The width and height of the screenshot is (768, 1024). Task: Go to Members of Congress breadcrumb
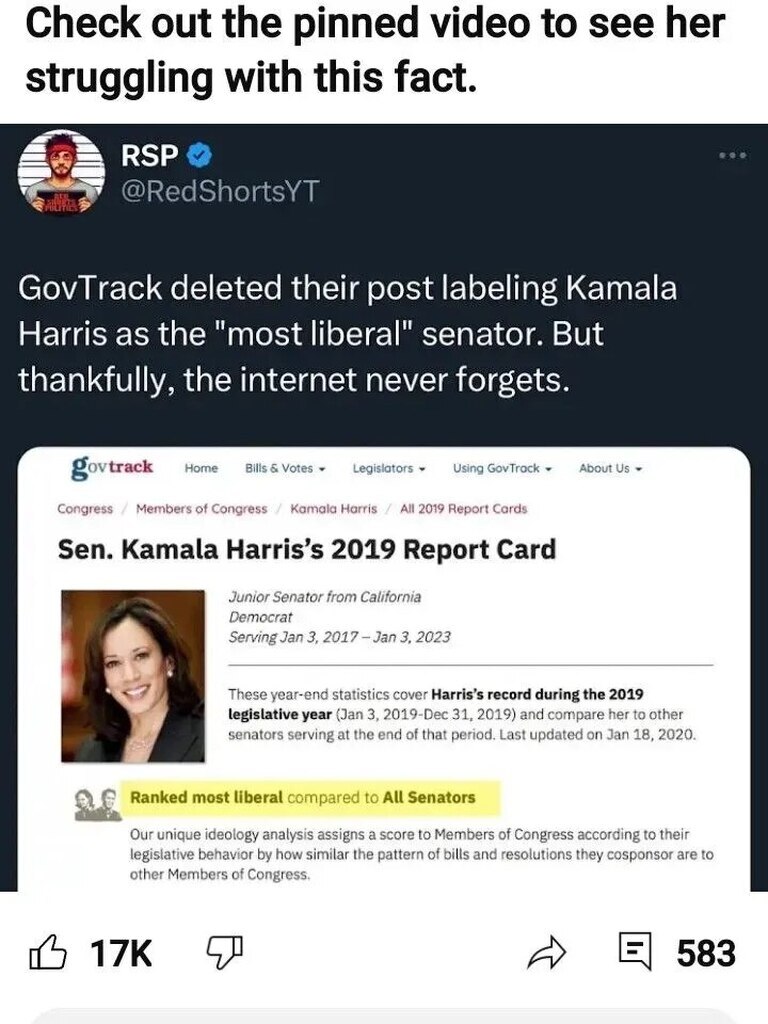[x=201, y=508]
